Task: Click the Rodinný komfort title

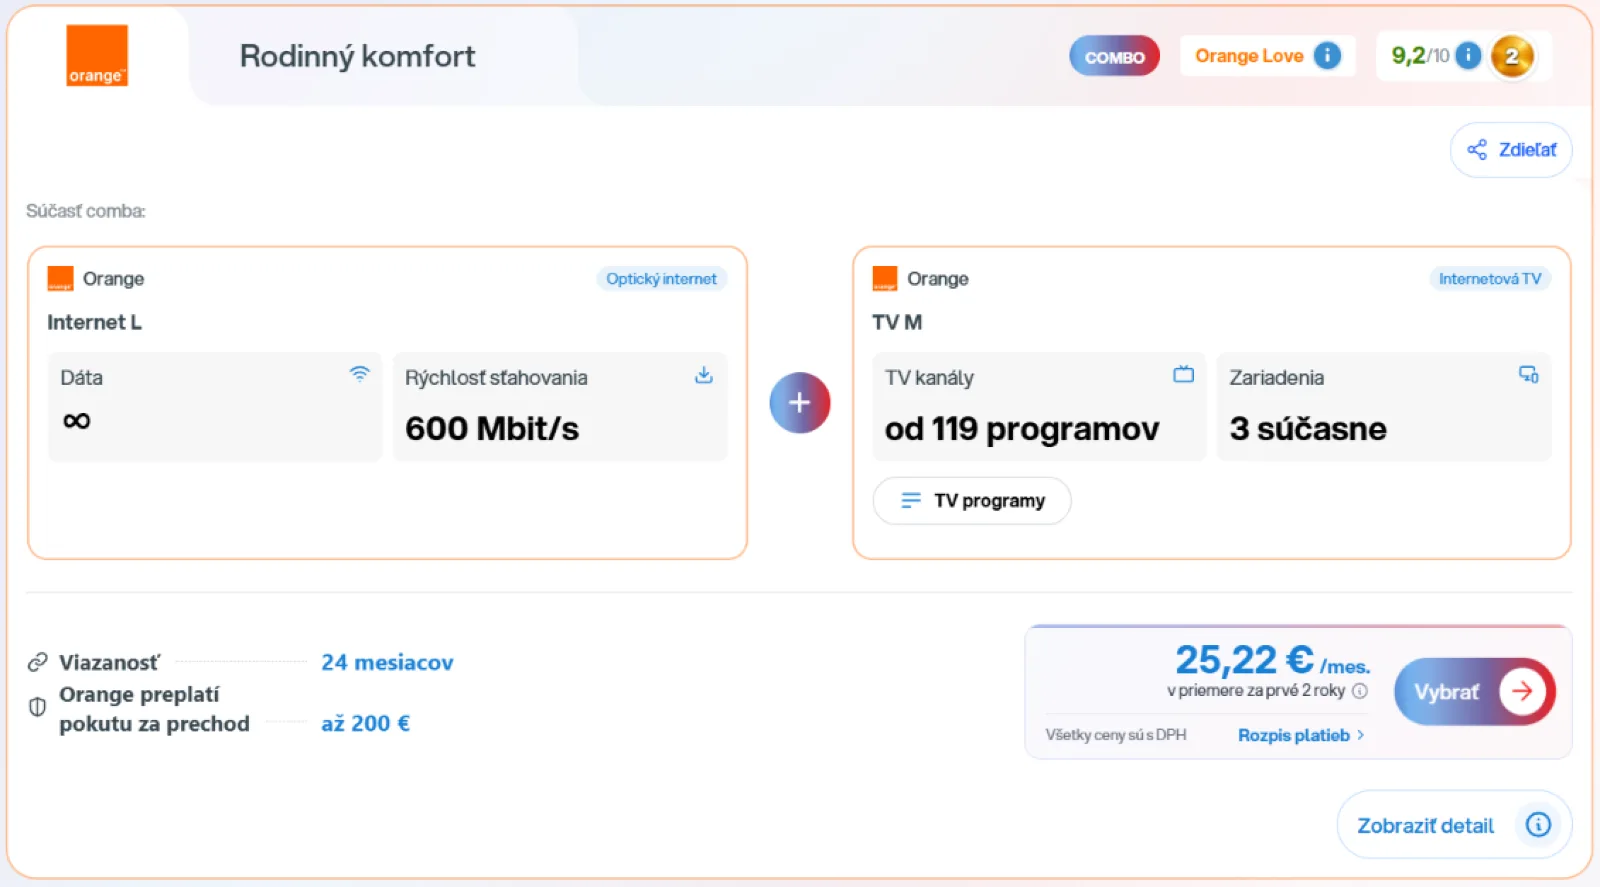Action: tap(357, 56)
